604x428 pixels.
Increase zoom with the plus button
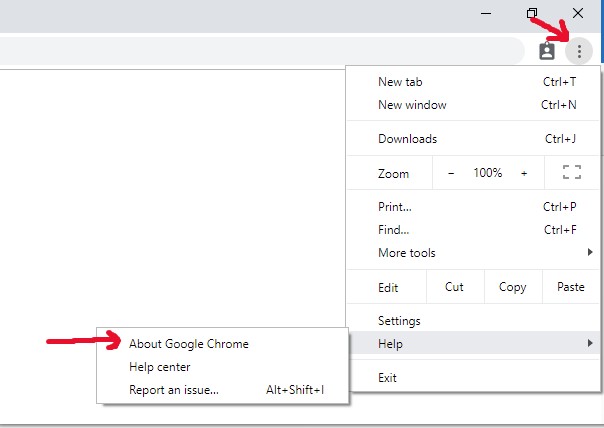click(524, 173)
